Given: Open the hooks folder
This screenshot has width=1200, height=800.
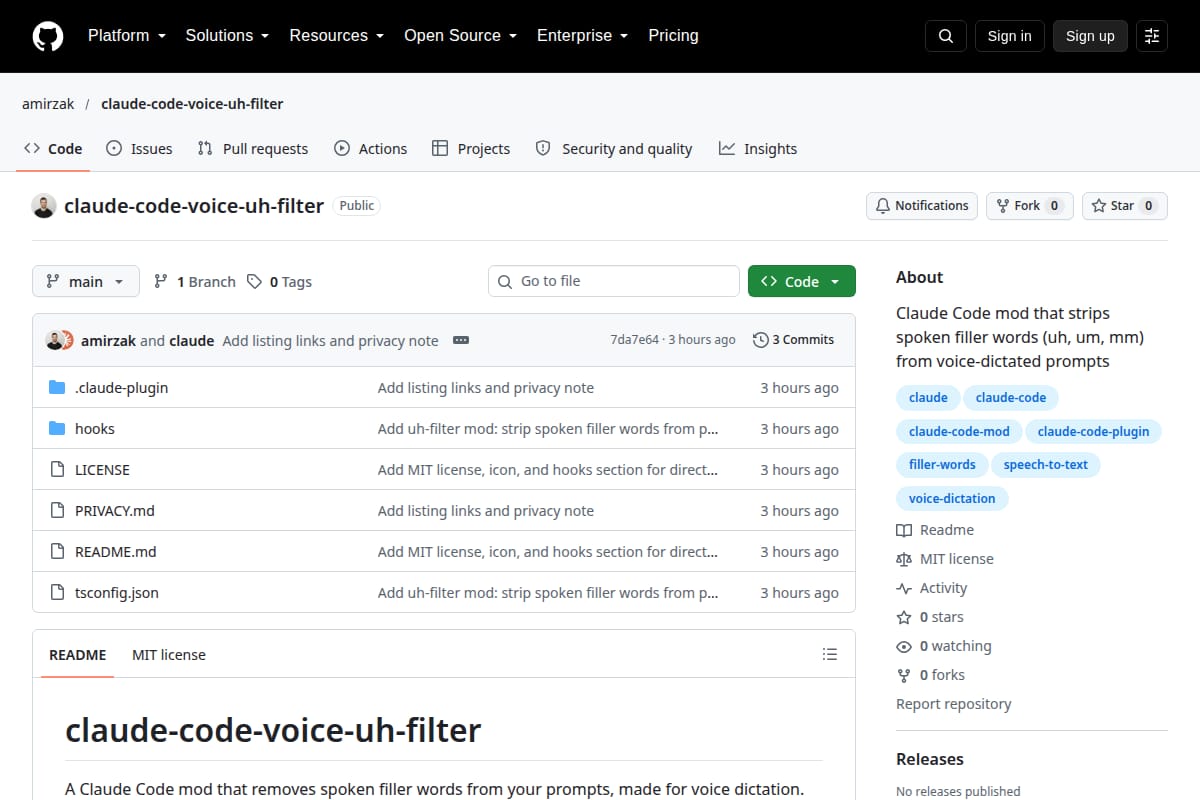Looking at the screenshot, I should click(x=95, y=429).
